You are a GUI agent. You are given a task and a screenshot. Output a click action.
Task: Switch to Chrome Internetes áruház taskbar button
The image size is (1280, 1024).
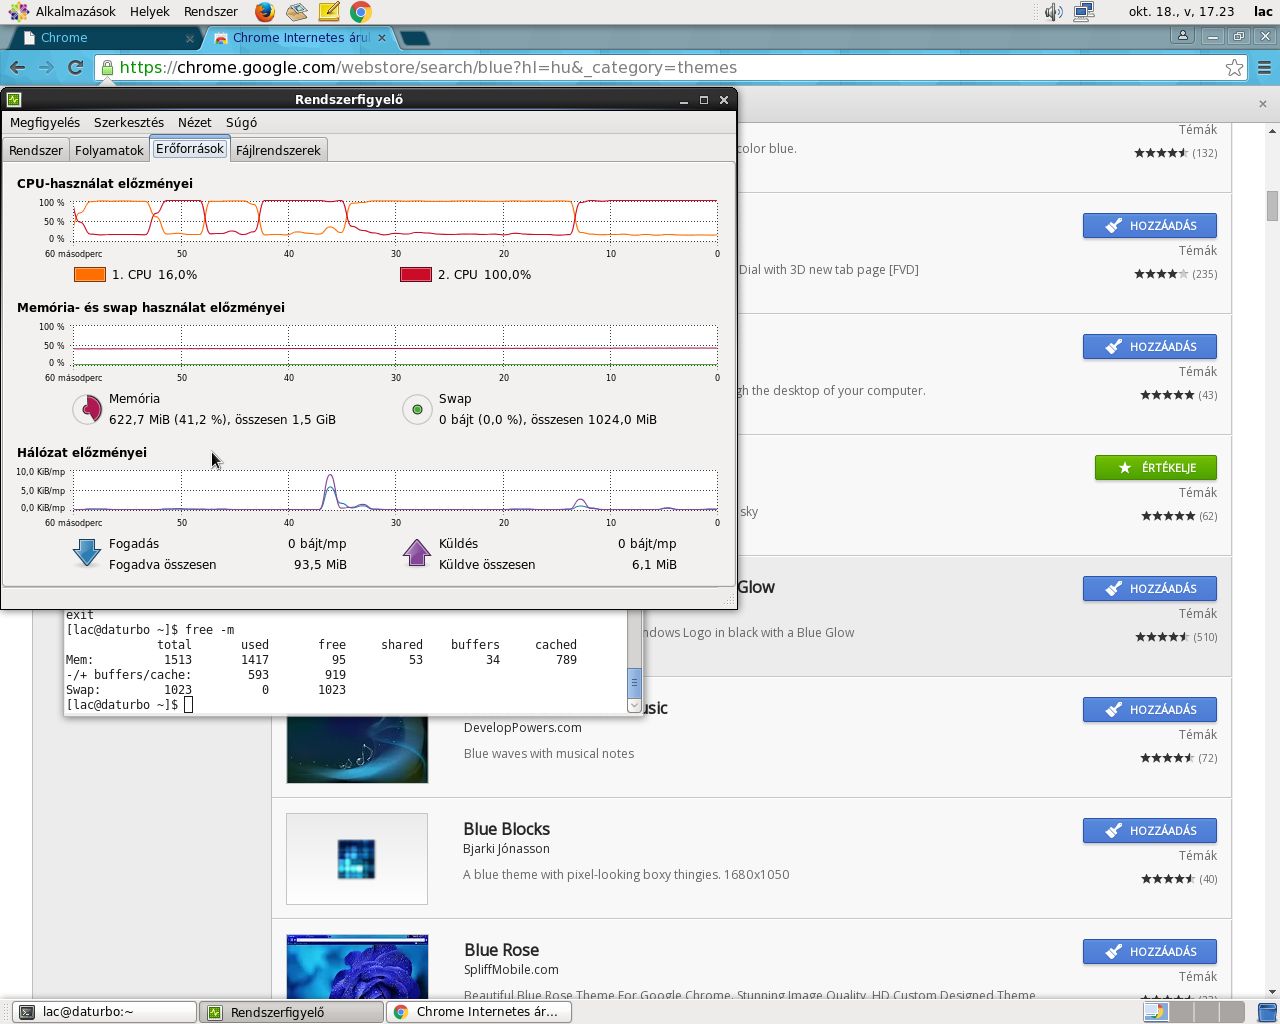tap(479, 1012)
